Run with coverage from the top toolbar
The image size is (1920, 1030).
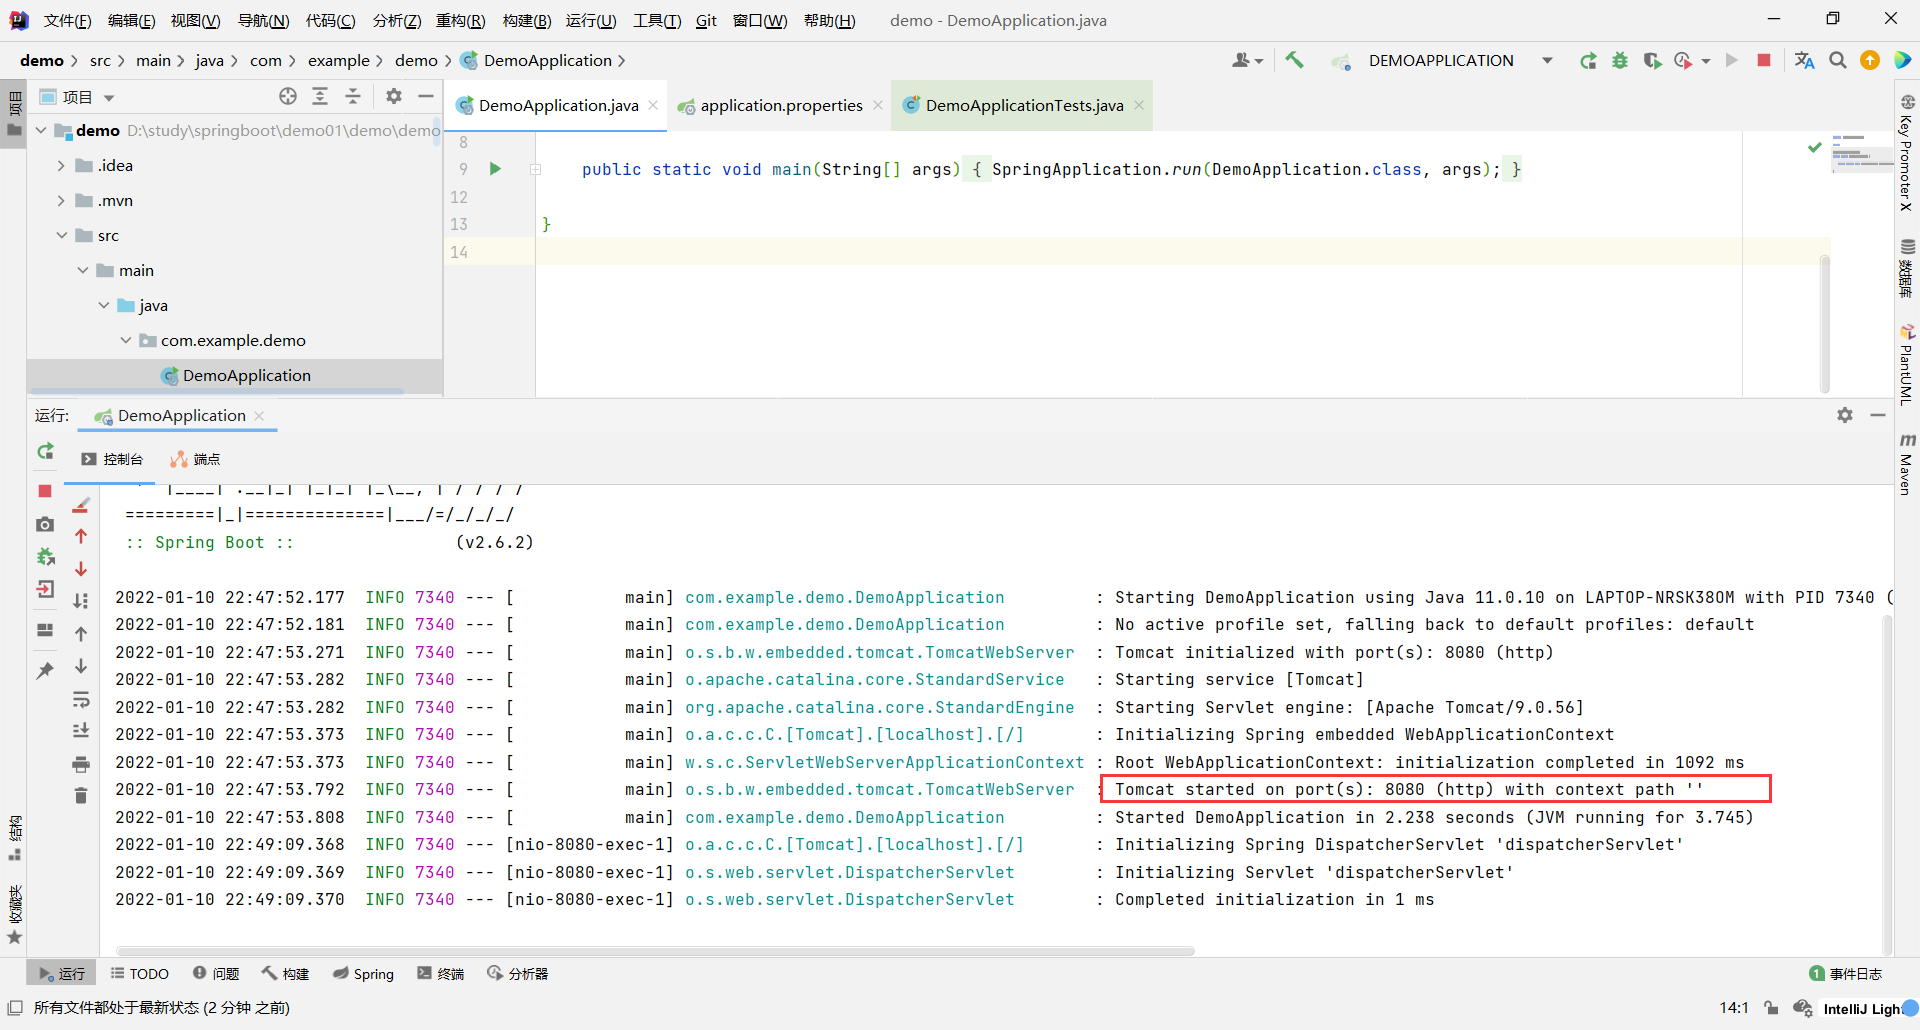click(1652, 61)
